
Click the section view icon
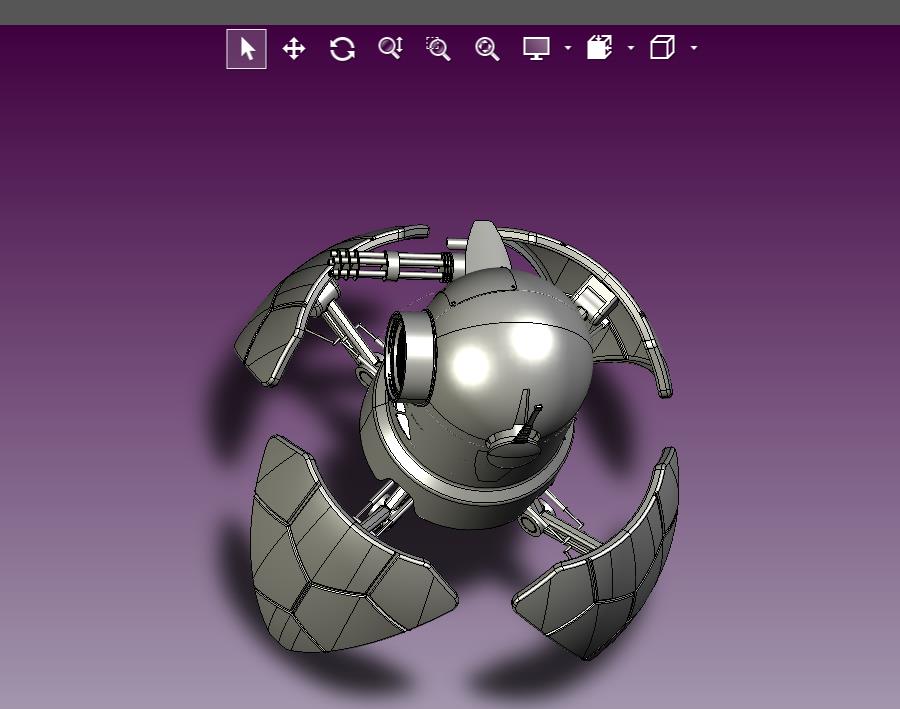point(600,48)
